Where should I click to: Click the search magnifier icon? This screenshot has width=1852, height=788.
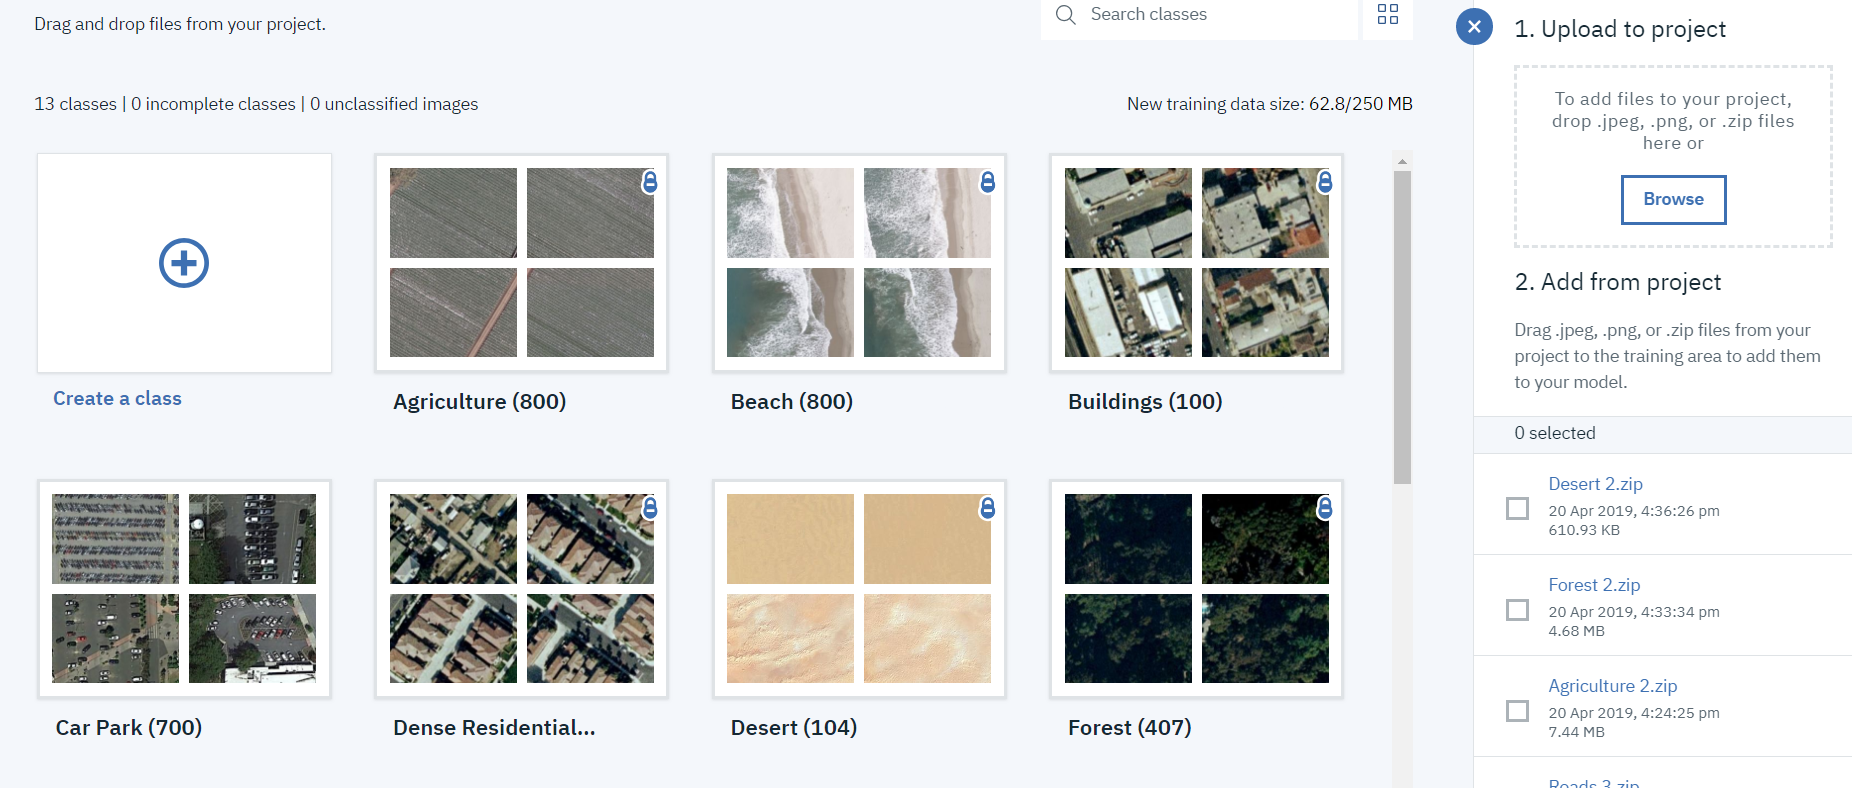pos(1066,15)
